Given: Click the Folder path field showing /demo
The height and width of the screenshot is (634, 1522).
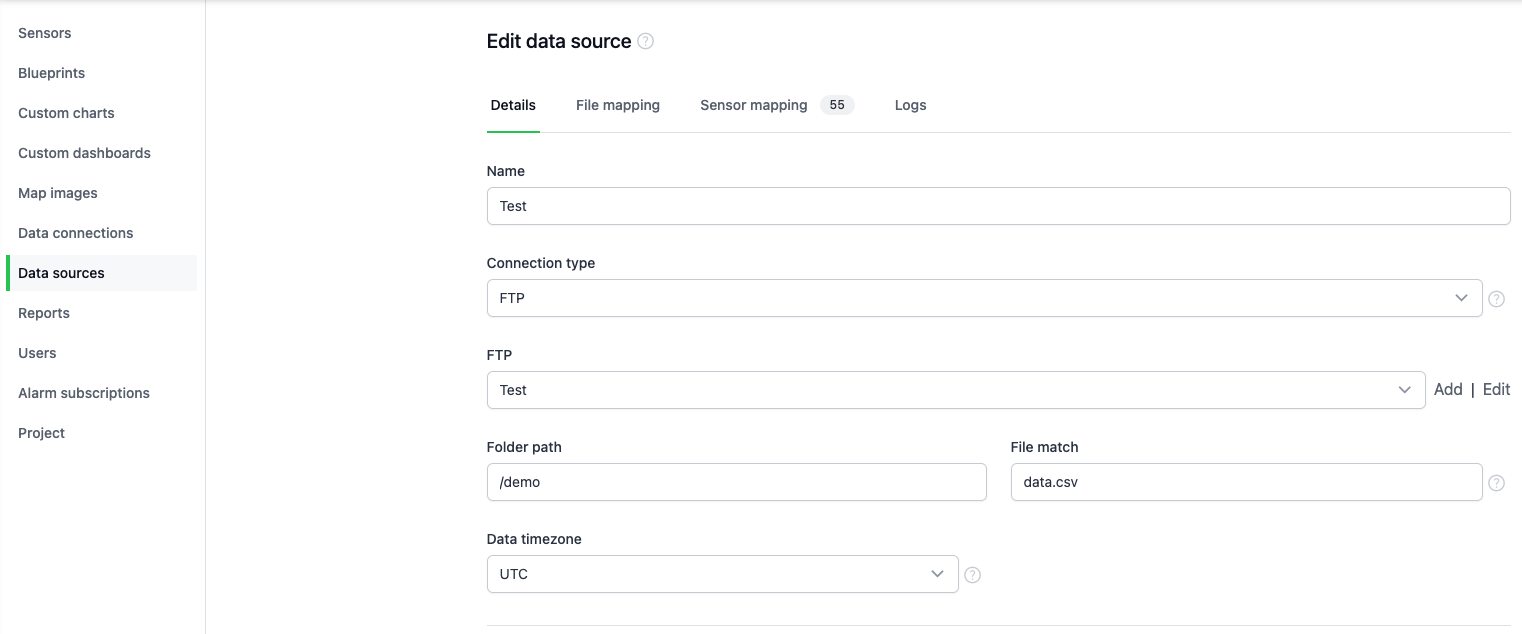Looking at the screenshot, I should point(736,482).
